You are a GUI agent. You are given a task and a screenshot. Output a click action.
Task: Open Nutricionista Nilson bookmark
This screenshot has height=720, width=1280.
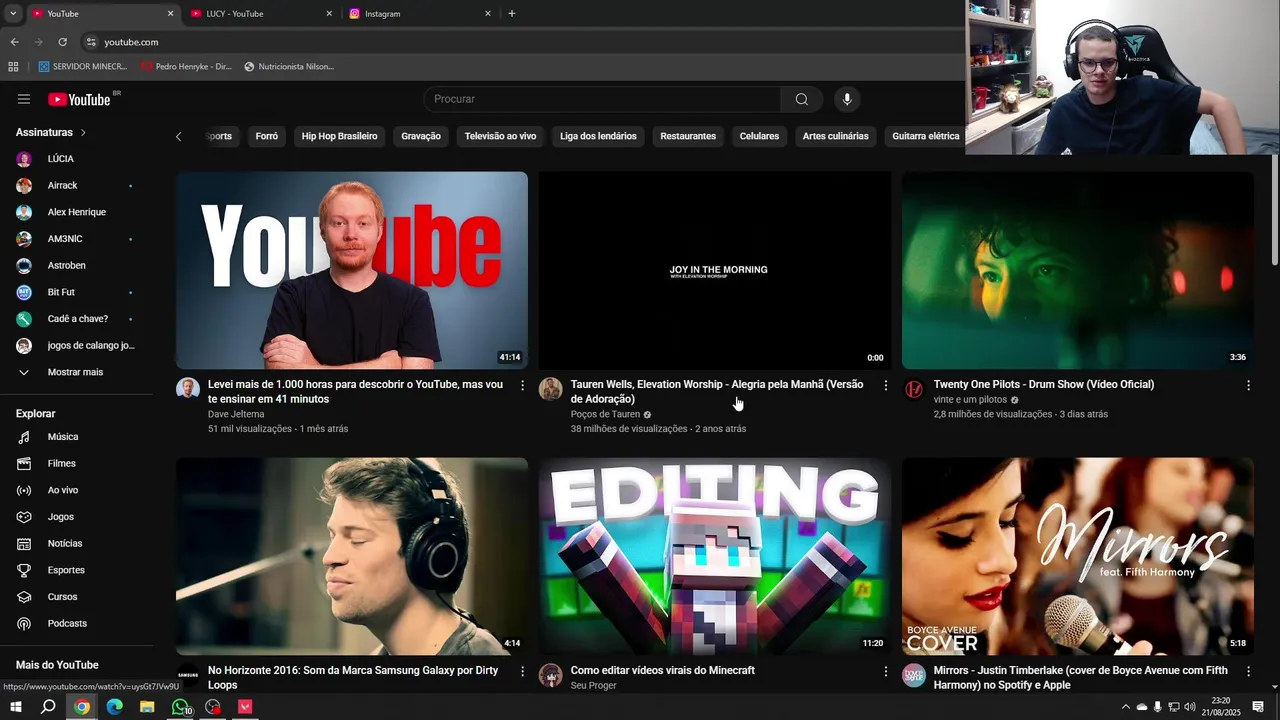[289, 67]
